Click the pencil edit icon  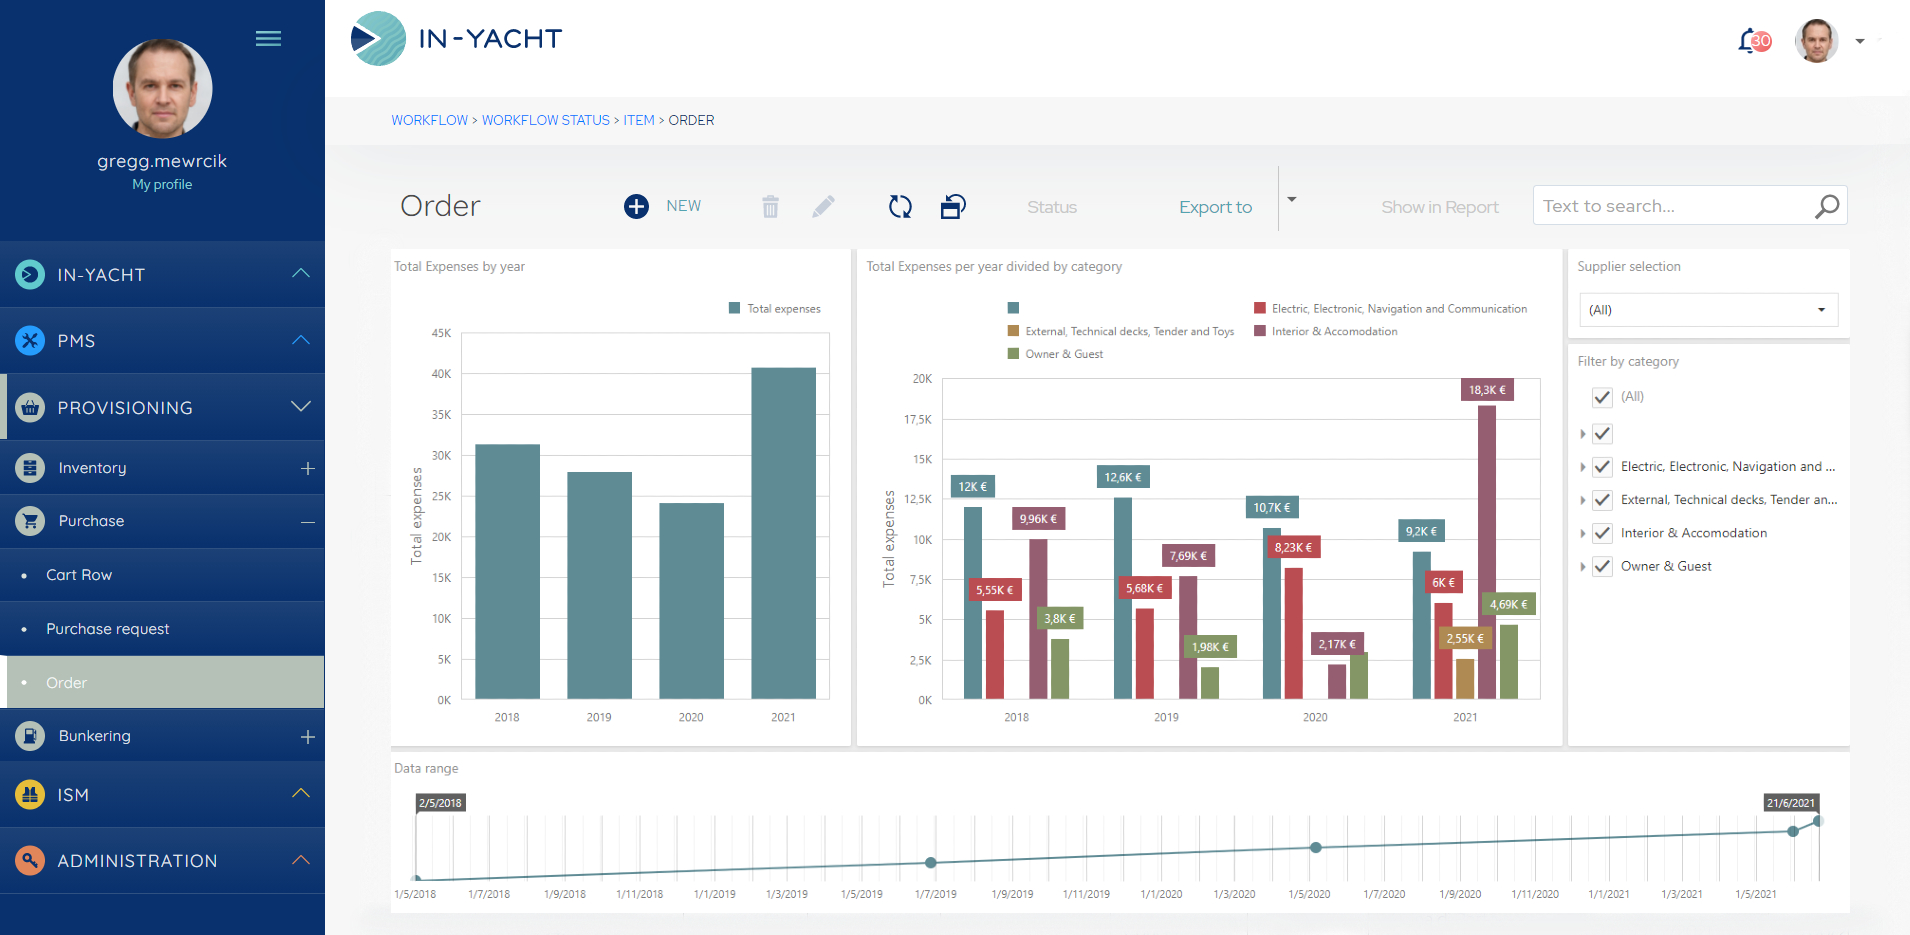[x=823, y=207]
